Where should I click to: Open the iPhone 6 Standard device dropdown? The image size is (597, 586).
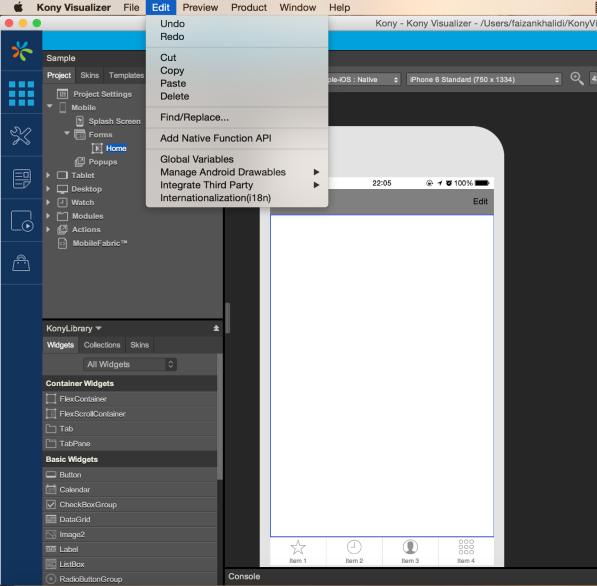(x=484, y=79)
